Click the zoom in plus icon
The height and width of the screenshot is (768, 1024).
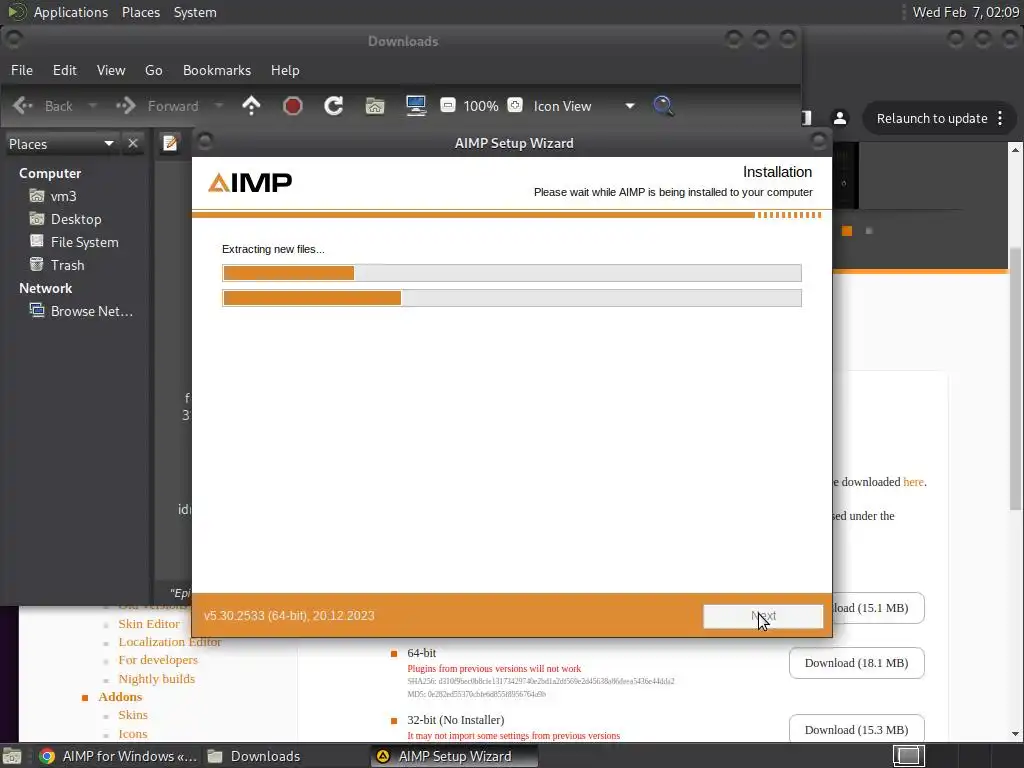click(515, 105)
